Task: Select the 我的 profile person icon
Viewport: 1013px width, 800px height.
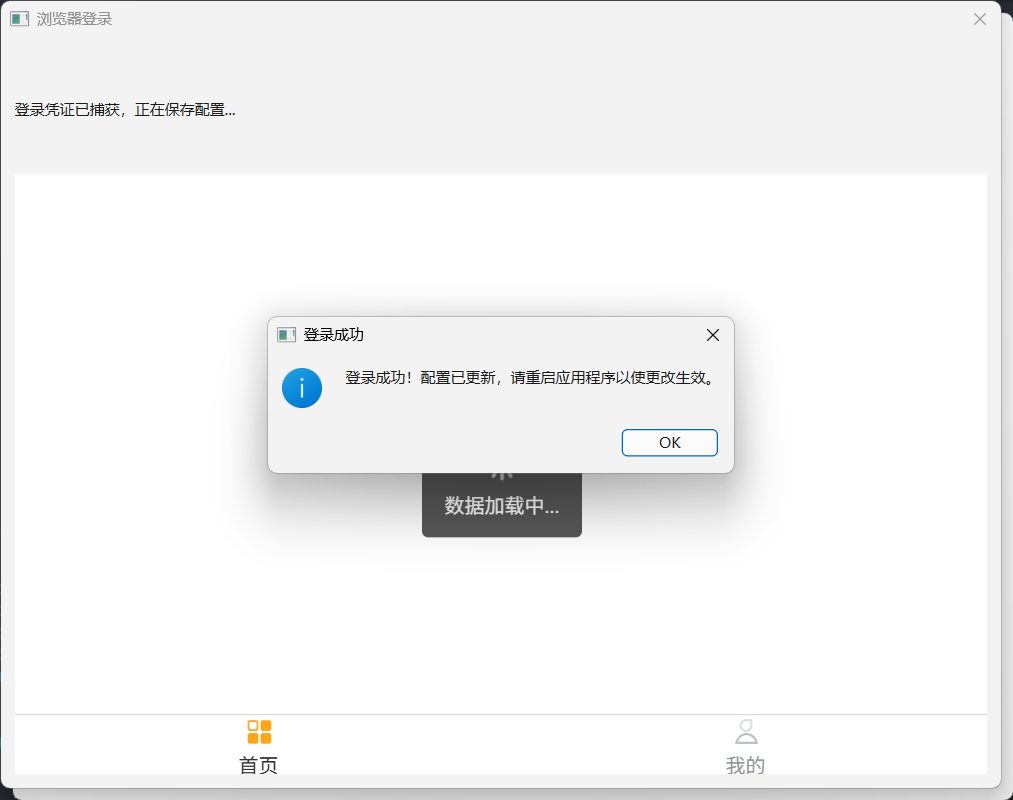Action: point(746,732)
